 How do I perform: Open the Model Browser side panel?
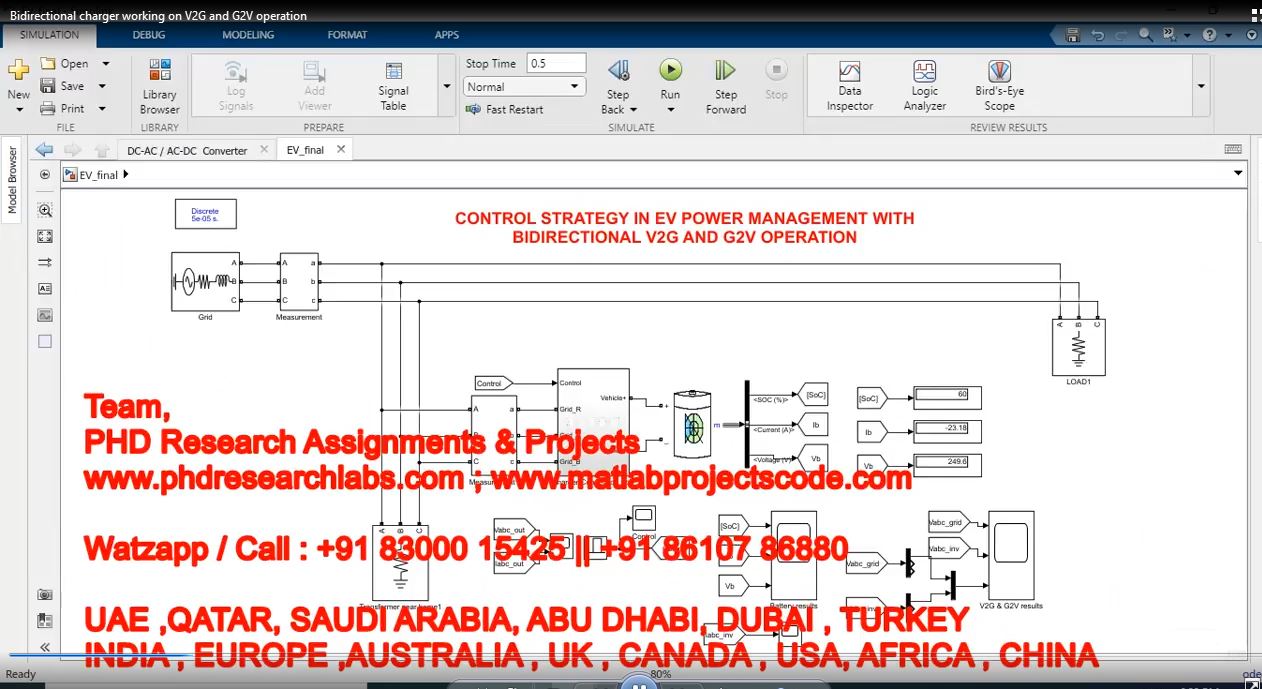(x=13, y=180)
